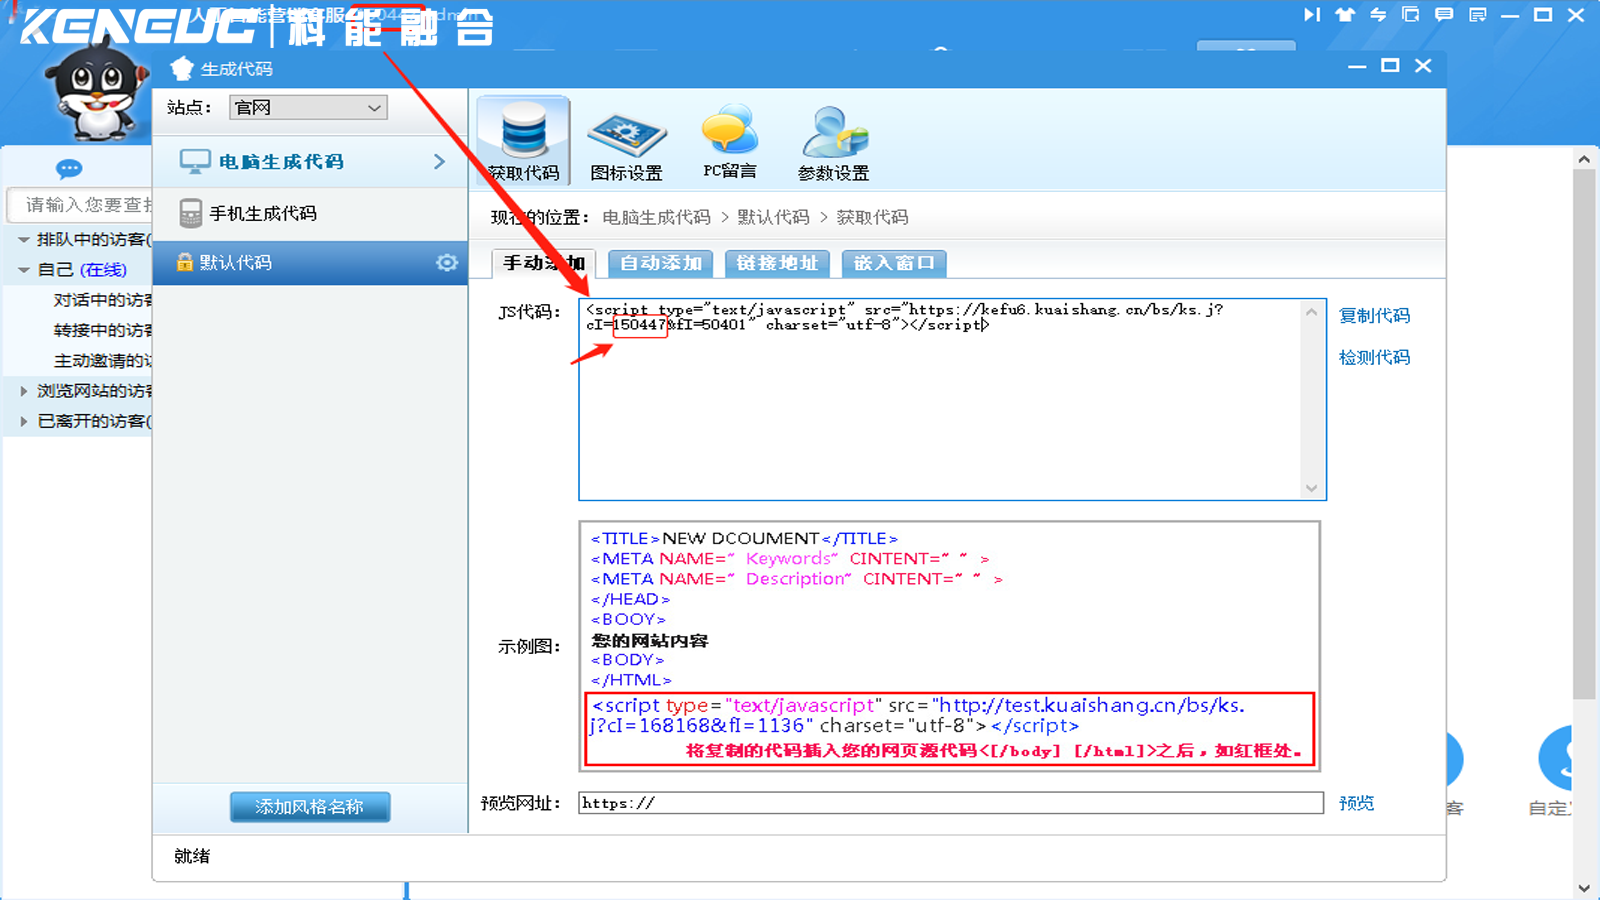Click the monitor icon of 电脑生成代码

click(195, 161)
